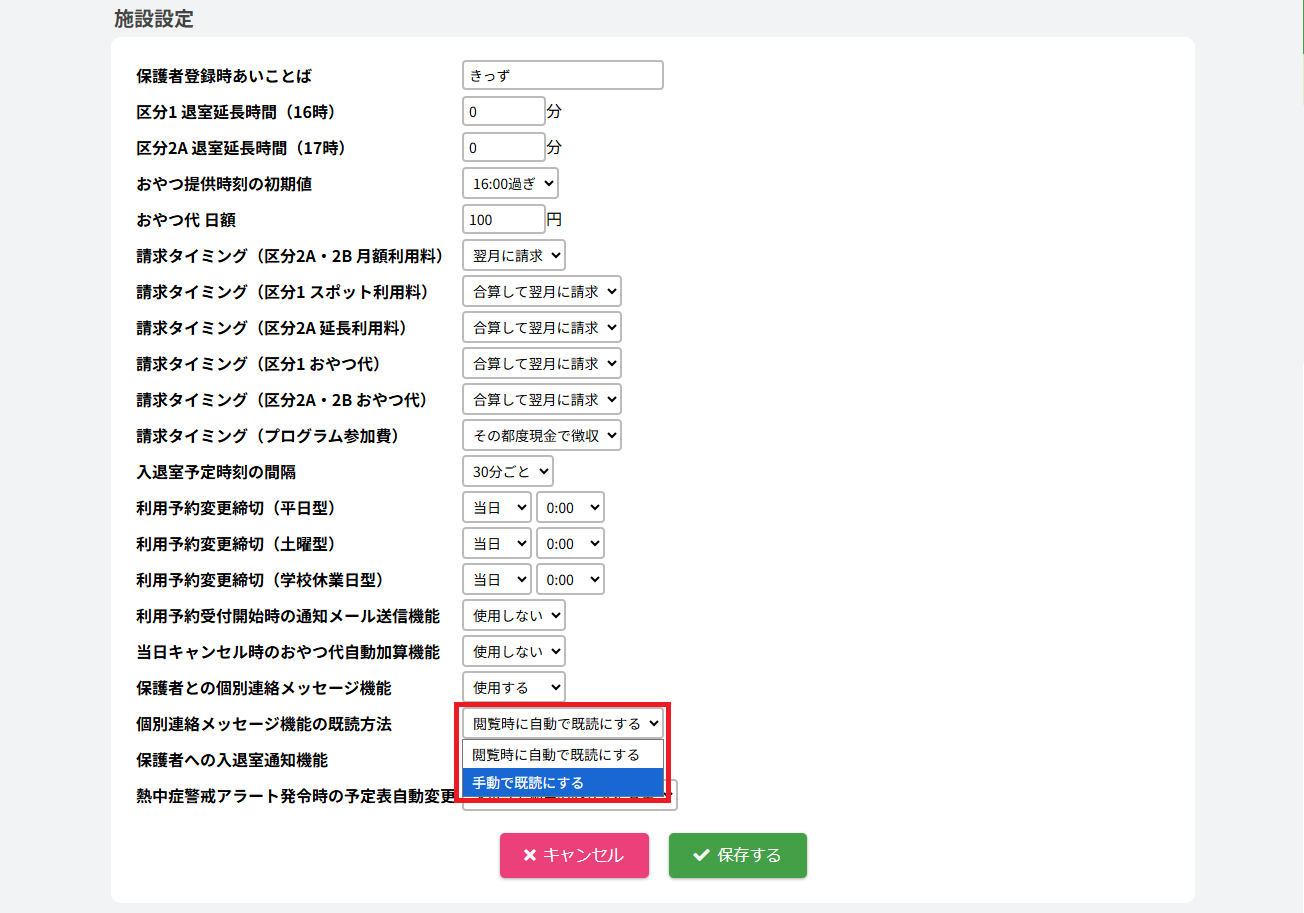Click the キャンセル cancel button
This screenshot has height=913, width=1304.
(574, 855)
